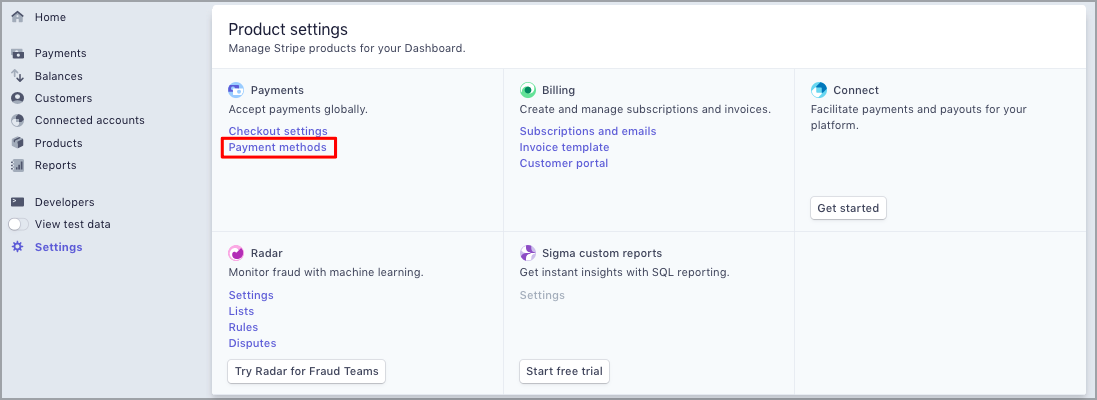Click the blue Connect product icon
The height and width of the screenshot is (400, 1097).
pyautogui.click(x=819, y=90)
